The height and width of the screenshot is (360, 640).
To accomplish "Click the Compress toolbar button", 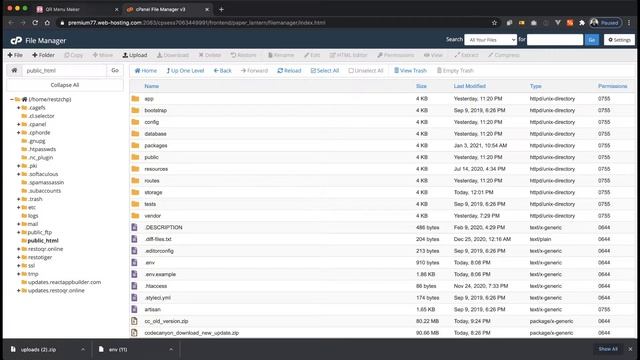I will click(504, 55).
